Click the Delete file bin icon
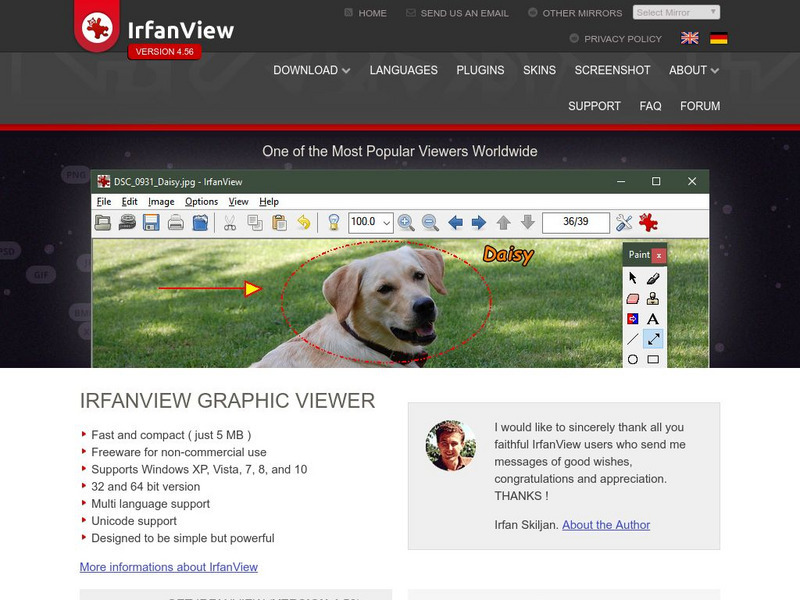The width and height of the screenshot is (800, 600). pos(200,222)
